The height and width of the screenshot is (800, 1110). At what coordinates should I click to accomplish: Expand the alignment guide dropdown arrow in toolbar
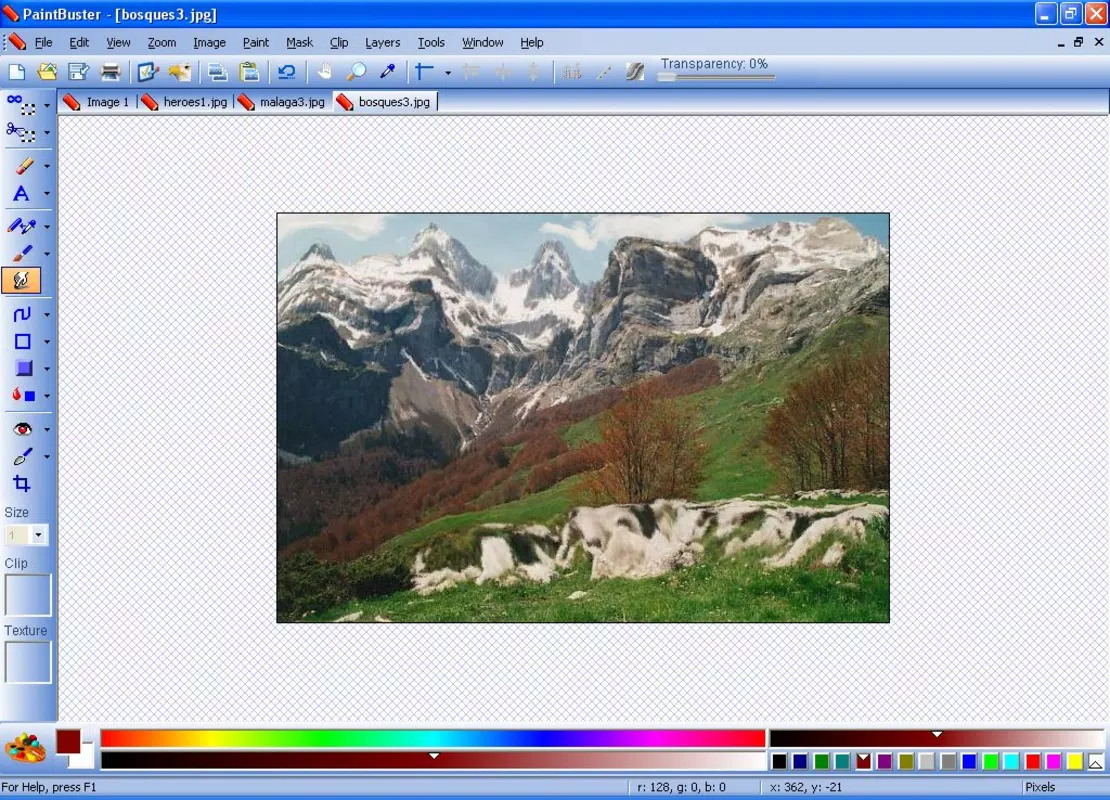[x=447, y=72]
